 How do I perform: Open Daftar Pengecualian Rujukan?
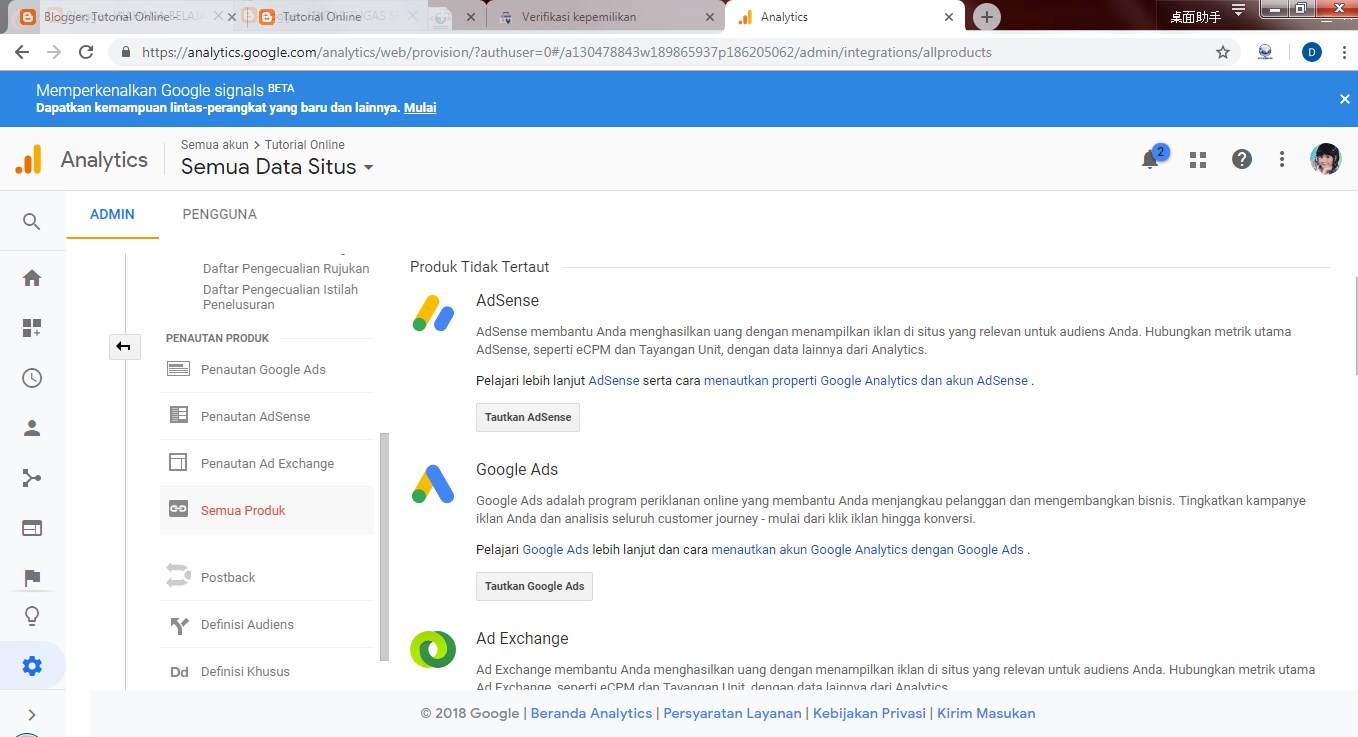coord(286,268)
